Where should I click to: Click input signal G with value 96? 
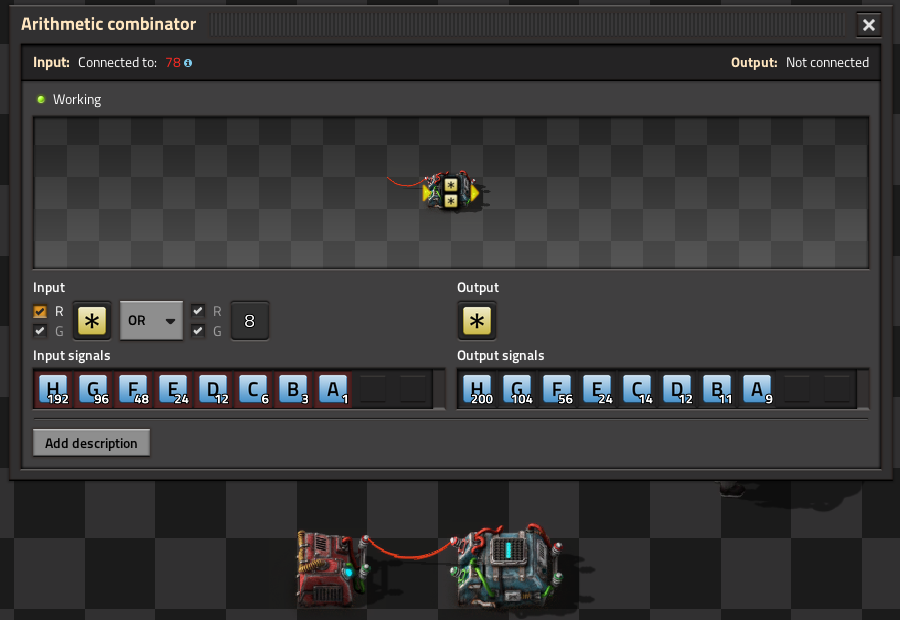(94, 389)
